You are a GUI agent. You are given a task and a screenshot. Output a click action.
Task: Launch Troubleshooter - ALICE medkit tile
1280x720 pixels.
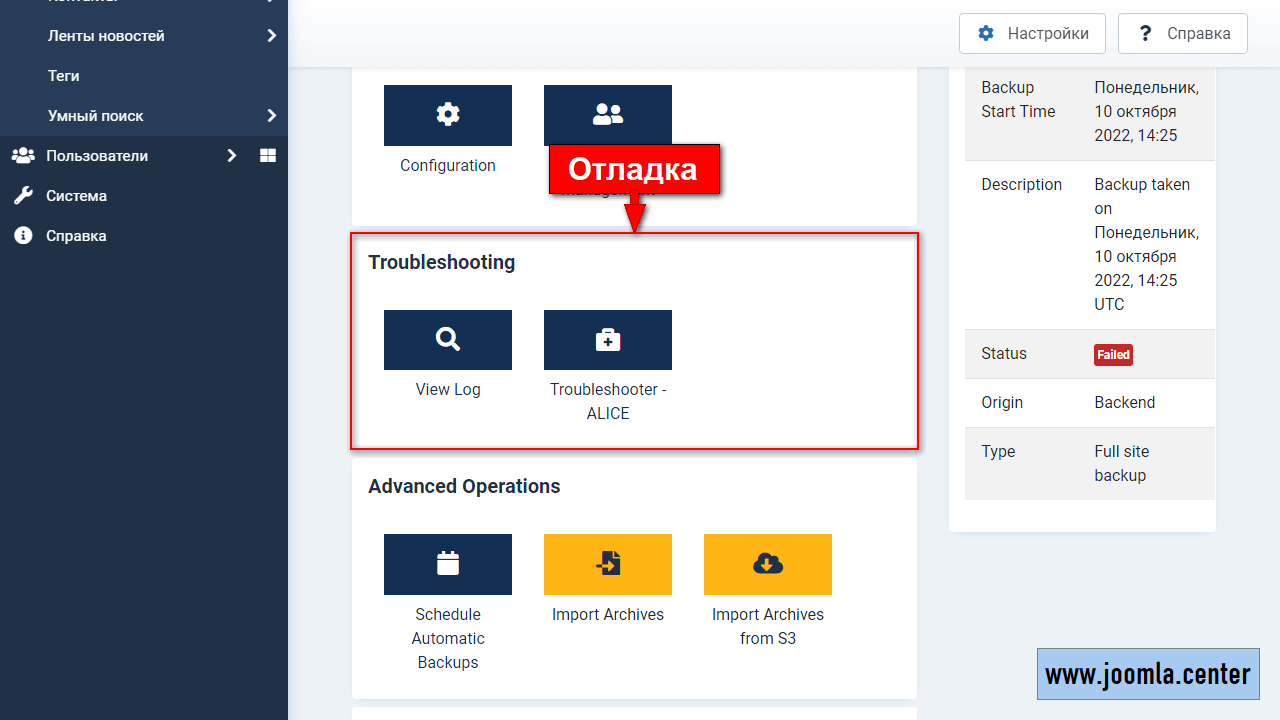coord(607,340)
